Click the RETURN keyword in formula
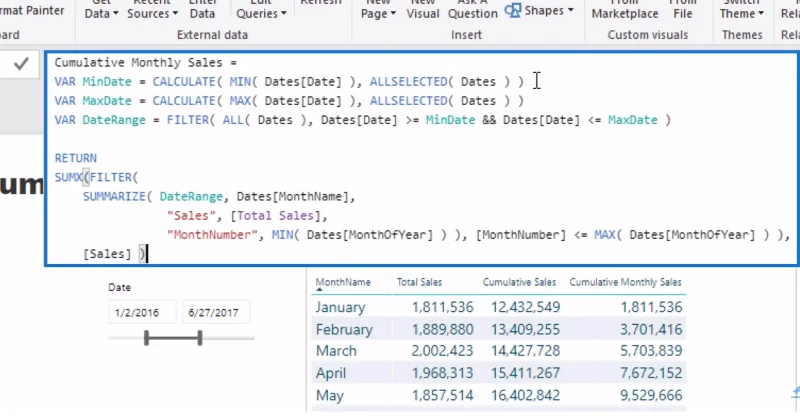 tap(76, 158)
